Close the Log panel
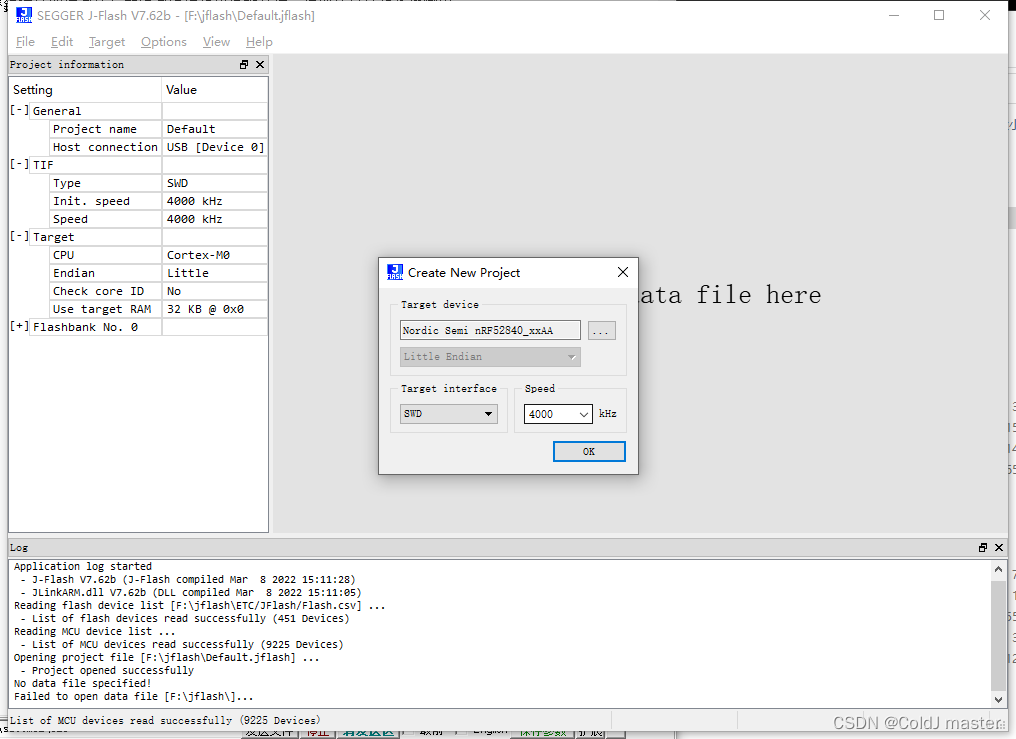Screen dimensions: 1016x739 coord(999,547)
